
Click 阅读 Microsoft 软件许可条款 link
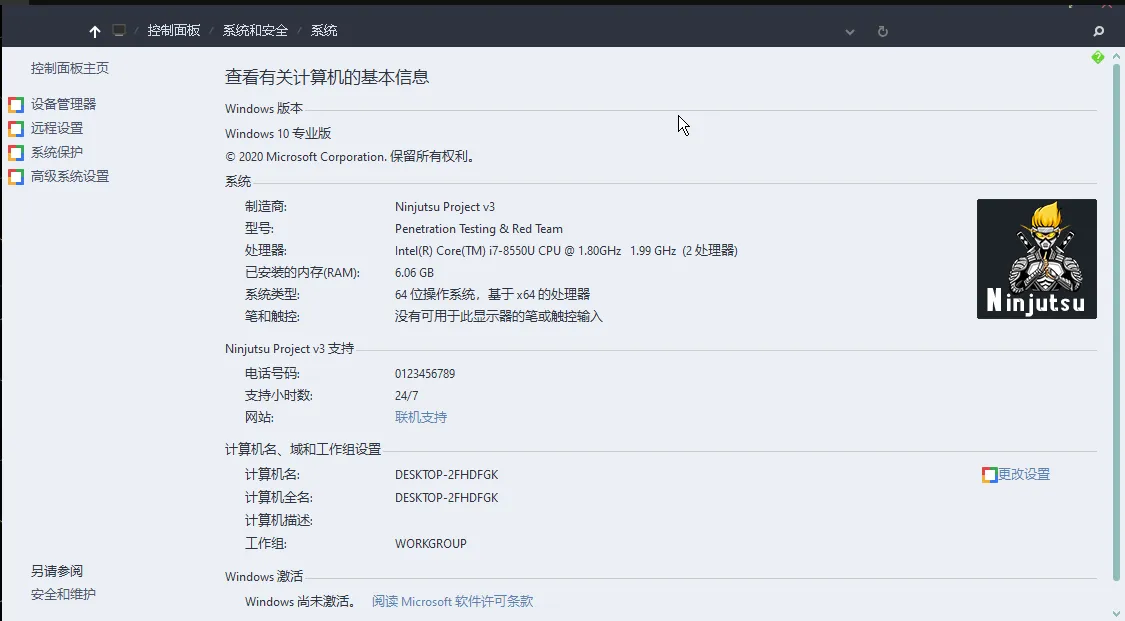point(452,602)
